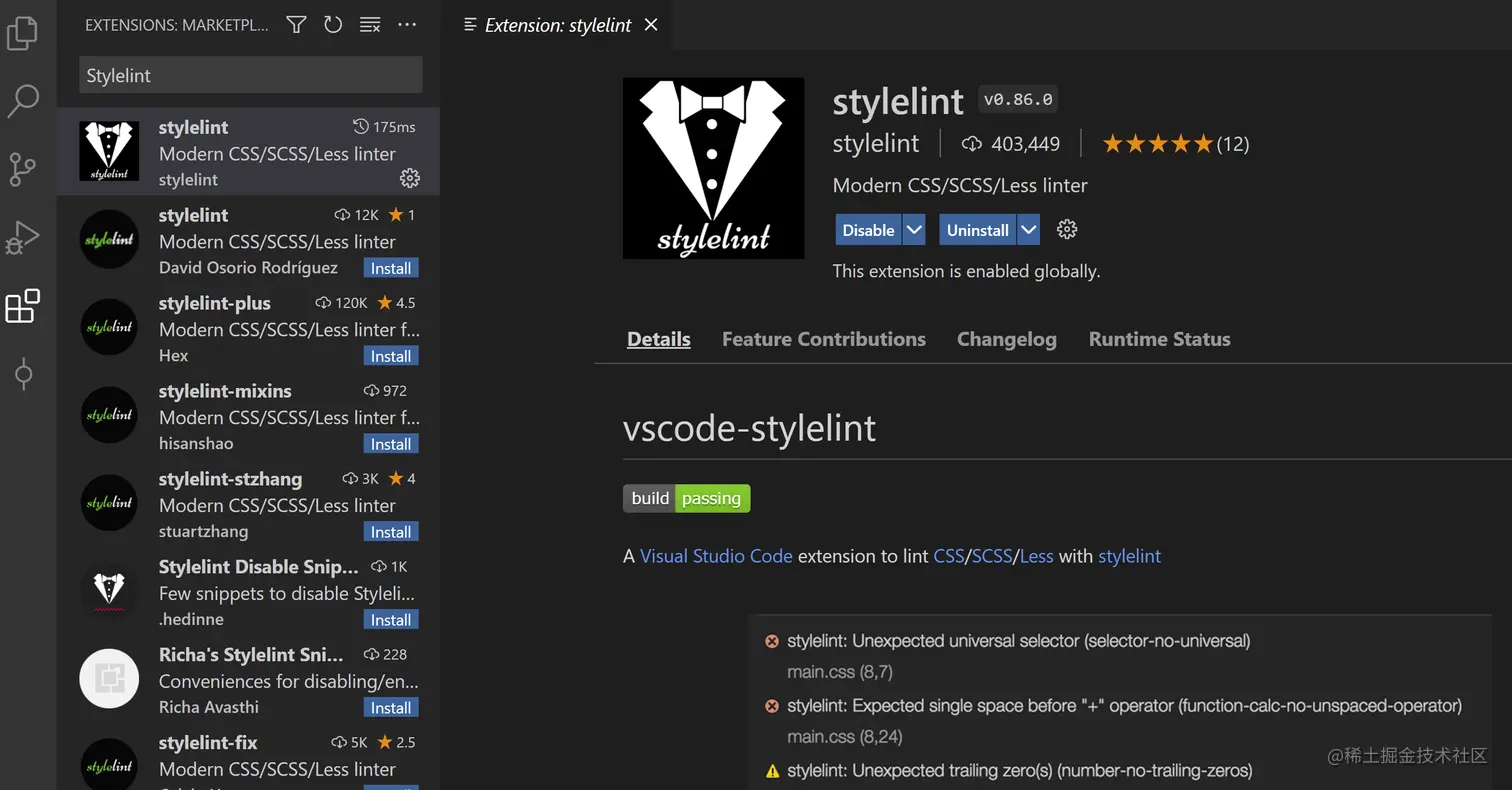Screen dimensions: 1512x790
Task: Open the CSS link in description
Action: [949, 556]
